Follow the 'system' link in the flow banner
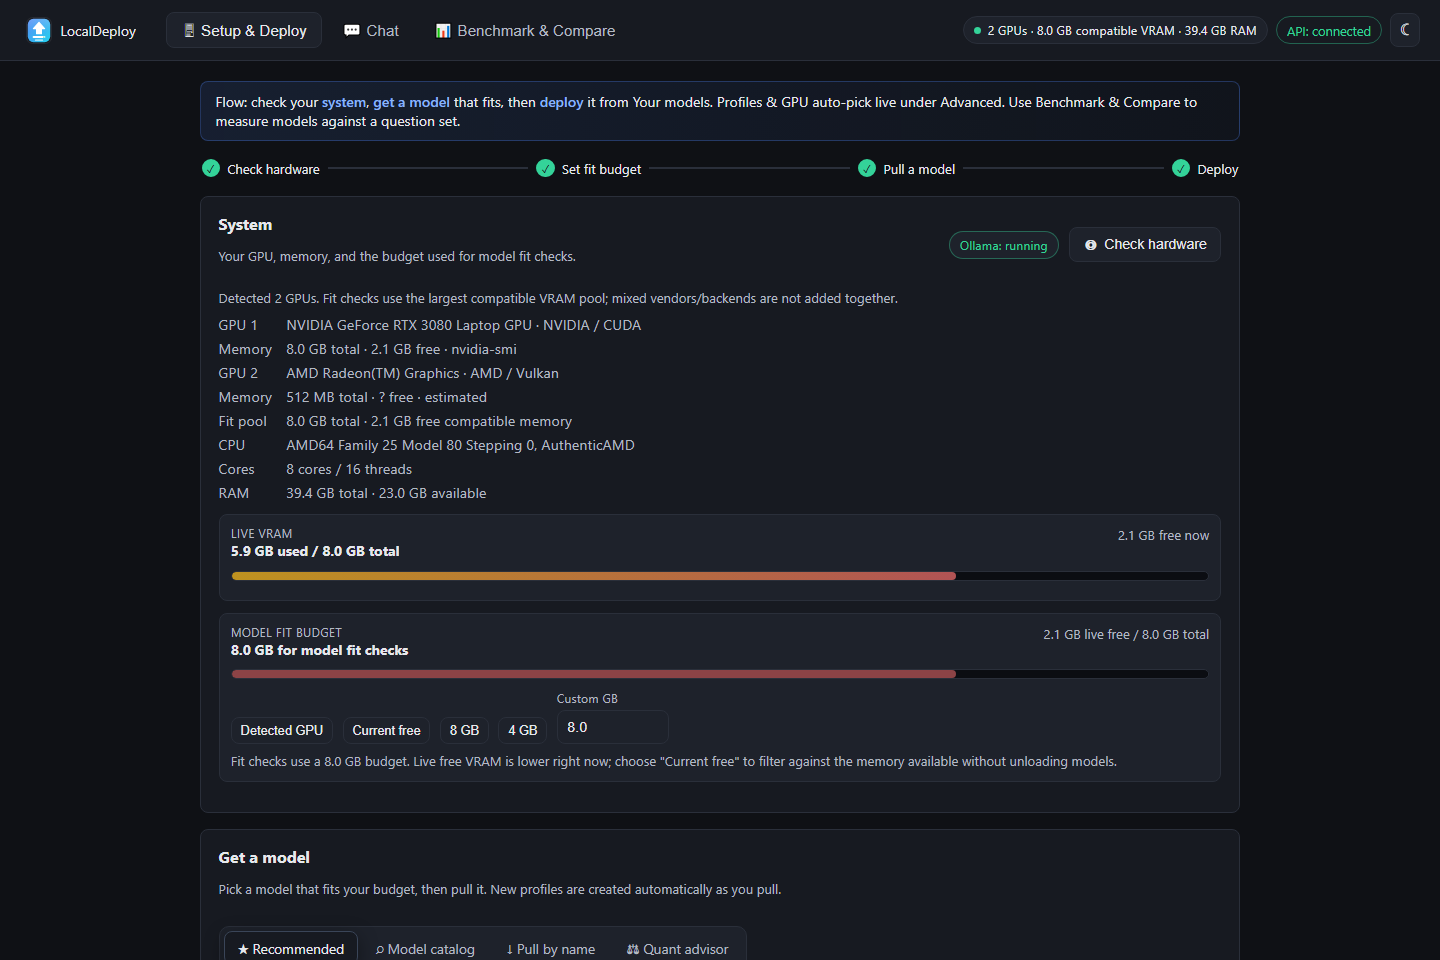Viewport: 1440px width, 960px height. pyautogui.click(x=344, y=102)
